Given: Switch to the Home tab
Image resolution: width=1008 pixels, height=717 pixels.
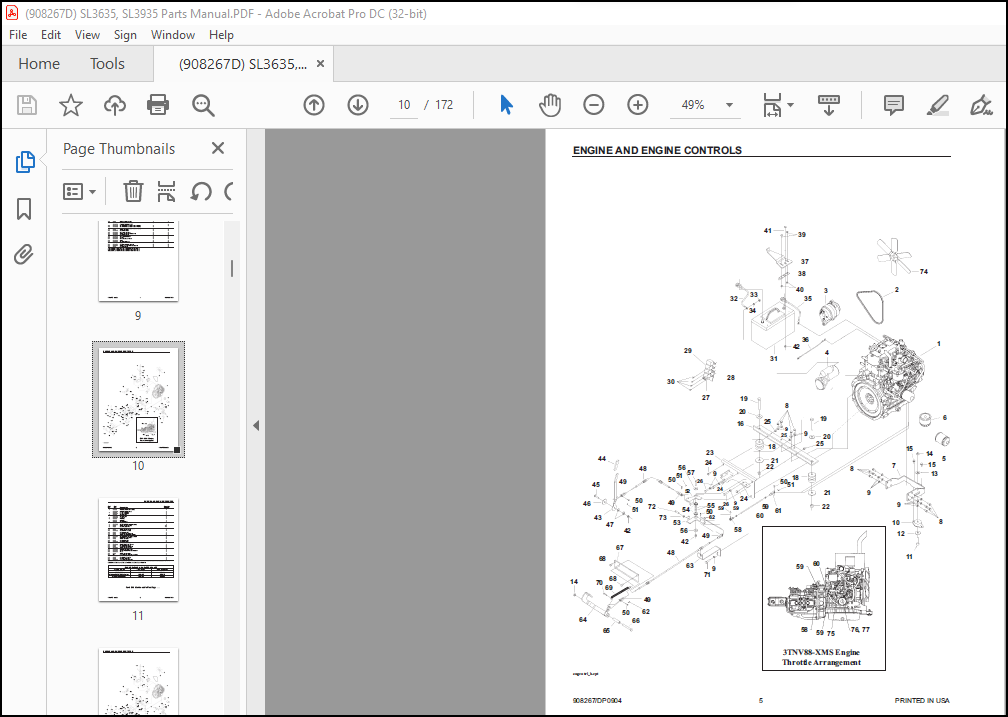Looking at the screenshot, I should 39,64.
